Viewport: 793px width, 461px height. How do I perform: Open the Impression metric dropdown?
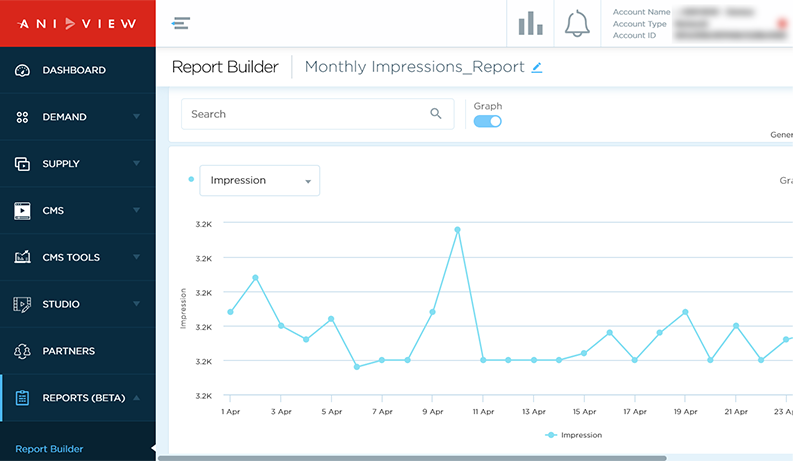pyautogui.click(x=259, y=181)
